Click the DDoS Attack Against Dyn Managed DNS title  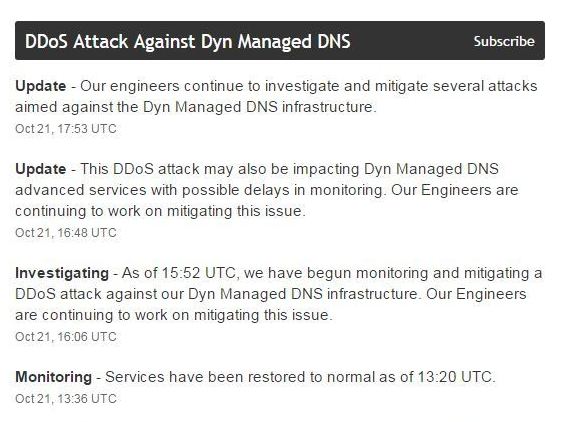(x=187, y=42)
